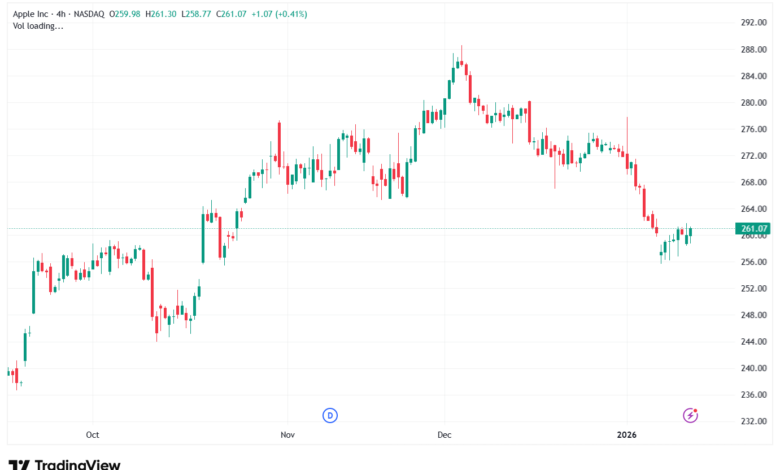Click the 232.00 price scale label
This screenshot has height=470, width=780.
click(x=753, y=421)
